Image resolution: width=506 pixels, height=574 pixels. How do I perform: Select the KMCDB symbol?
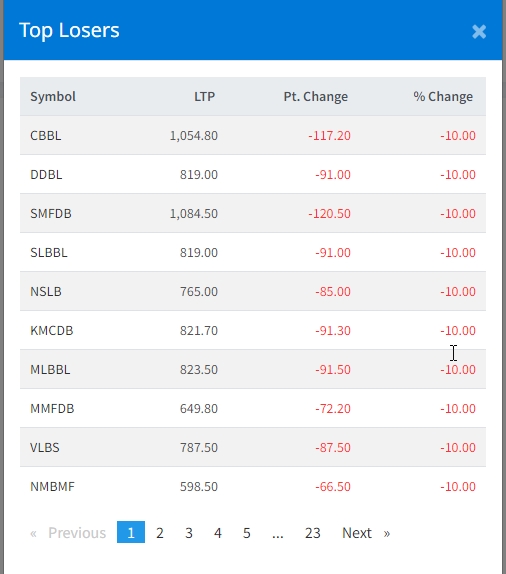click(x=52, y=331)
